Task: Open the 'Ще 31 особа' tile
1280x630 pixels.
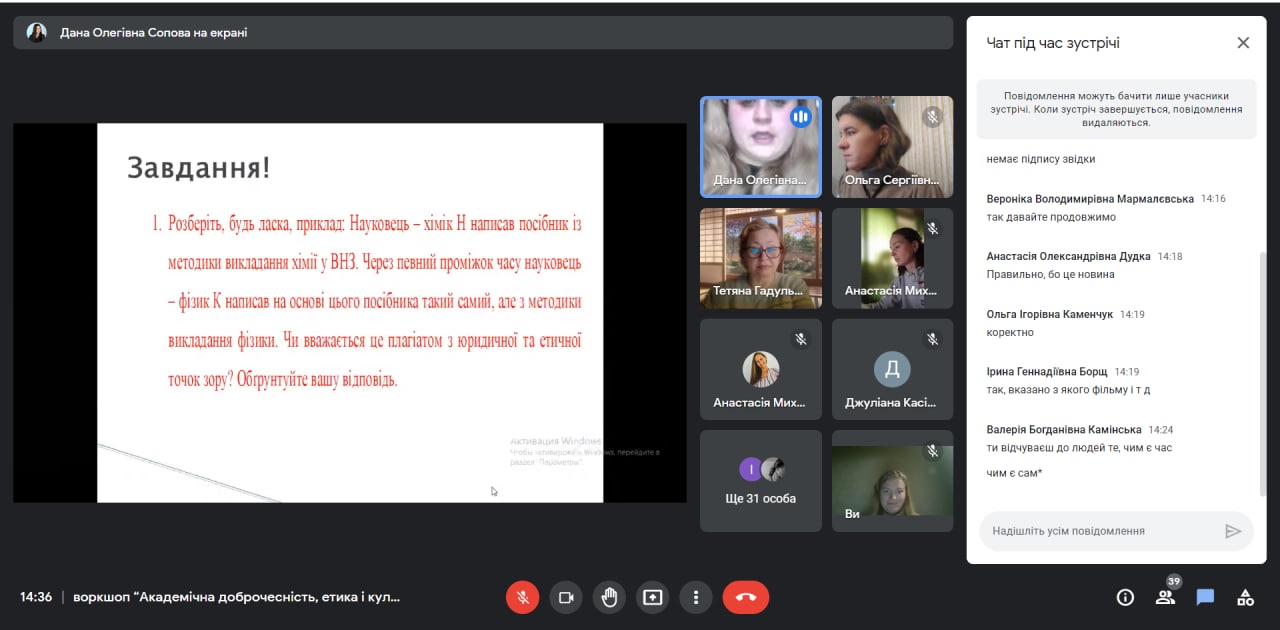Action: point(760,481)
